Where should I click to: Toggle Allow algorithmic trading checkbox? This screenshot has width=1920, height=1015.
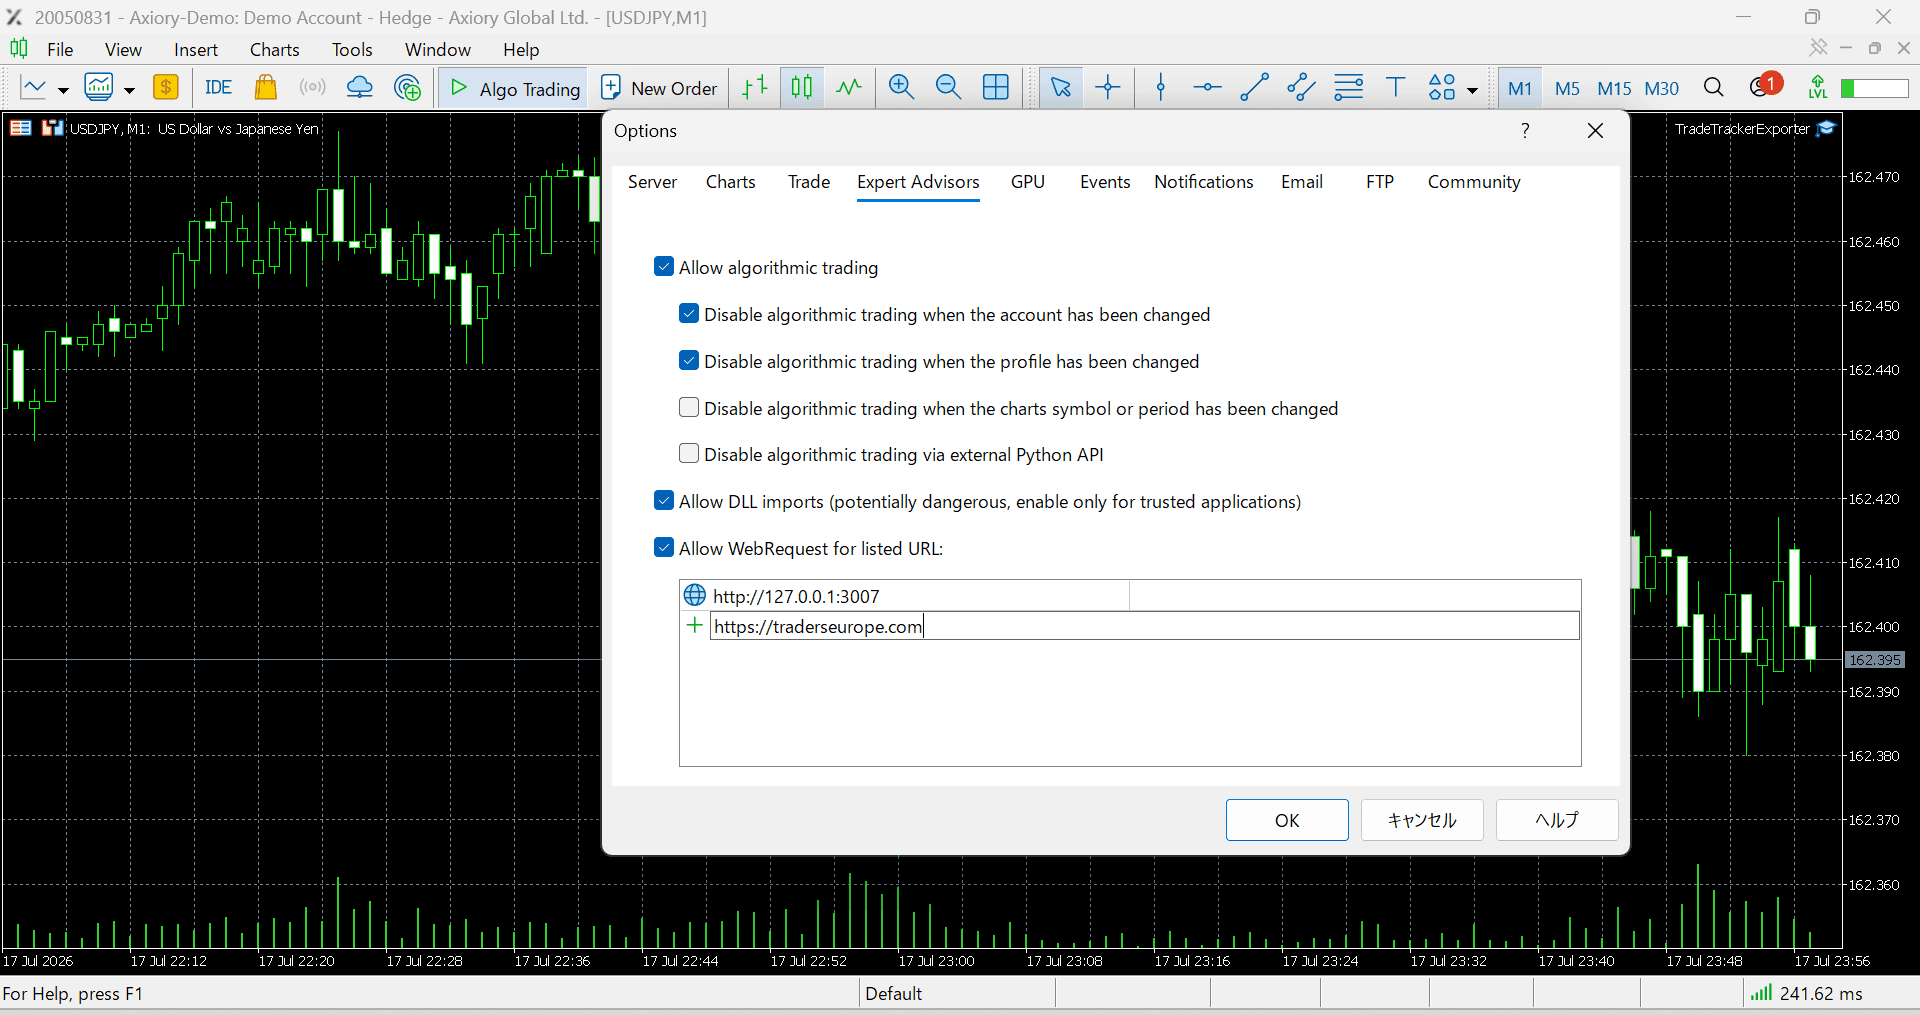pyautogui.click(x=664, y=266)
